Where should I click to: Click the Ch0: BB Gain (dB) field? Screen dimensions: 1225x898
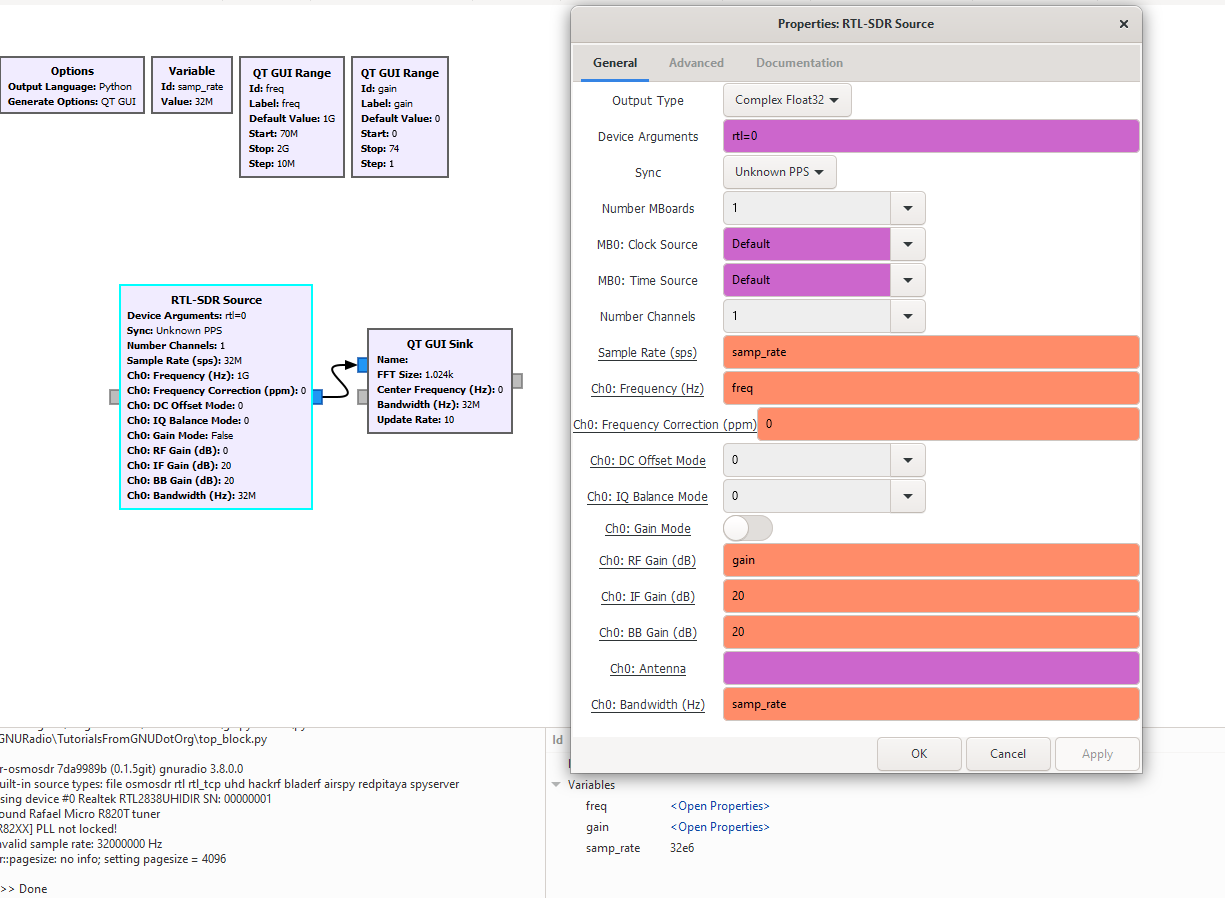pos(931,632)
